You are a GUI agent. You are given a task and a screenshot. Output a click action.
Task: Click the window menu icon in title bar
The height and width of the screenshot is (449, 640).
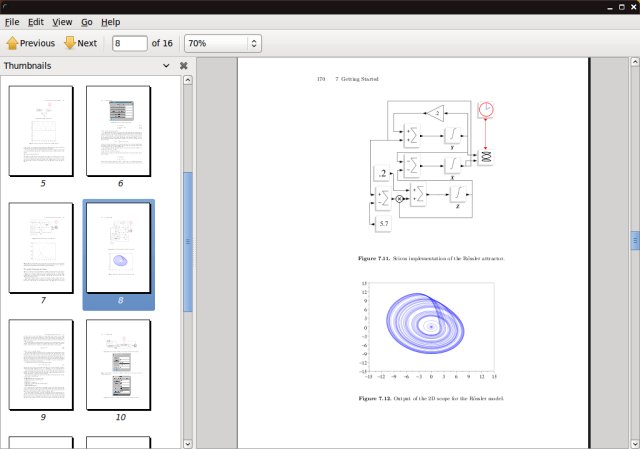coord(8,7)
